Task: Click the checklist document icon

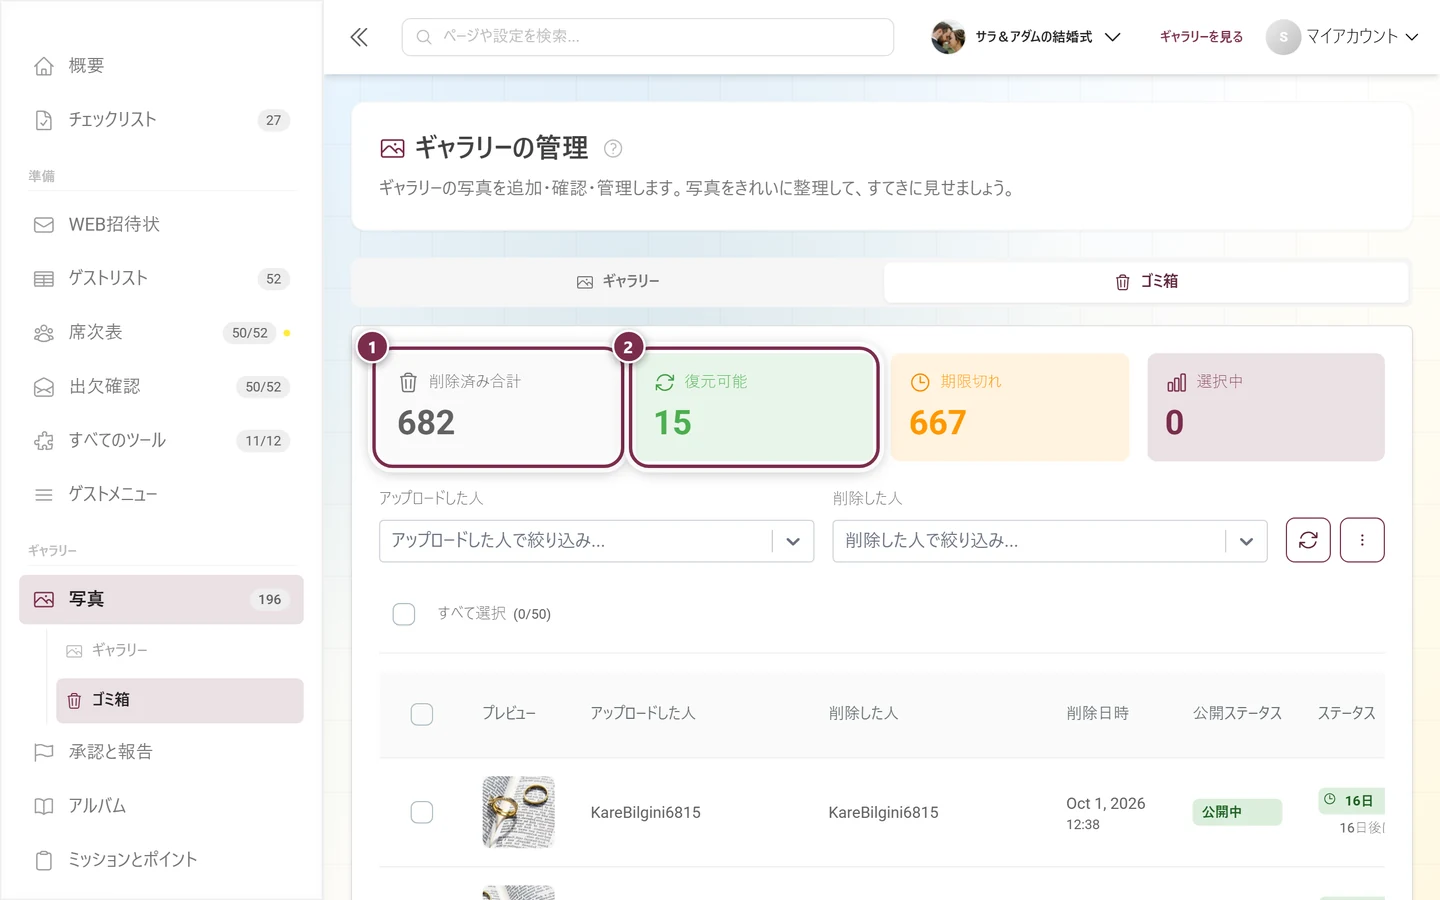Action: point(44,120)
